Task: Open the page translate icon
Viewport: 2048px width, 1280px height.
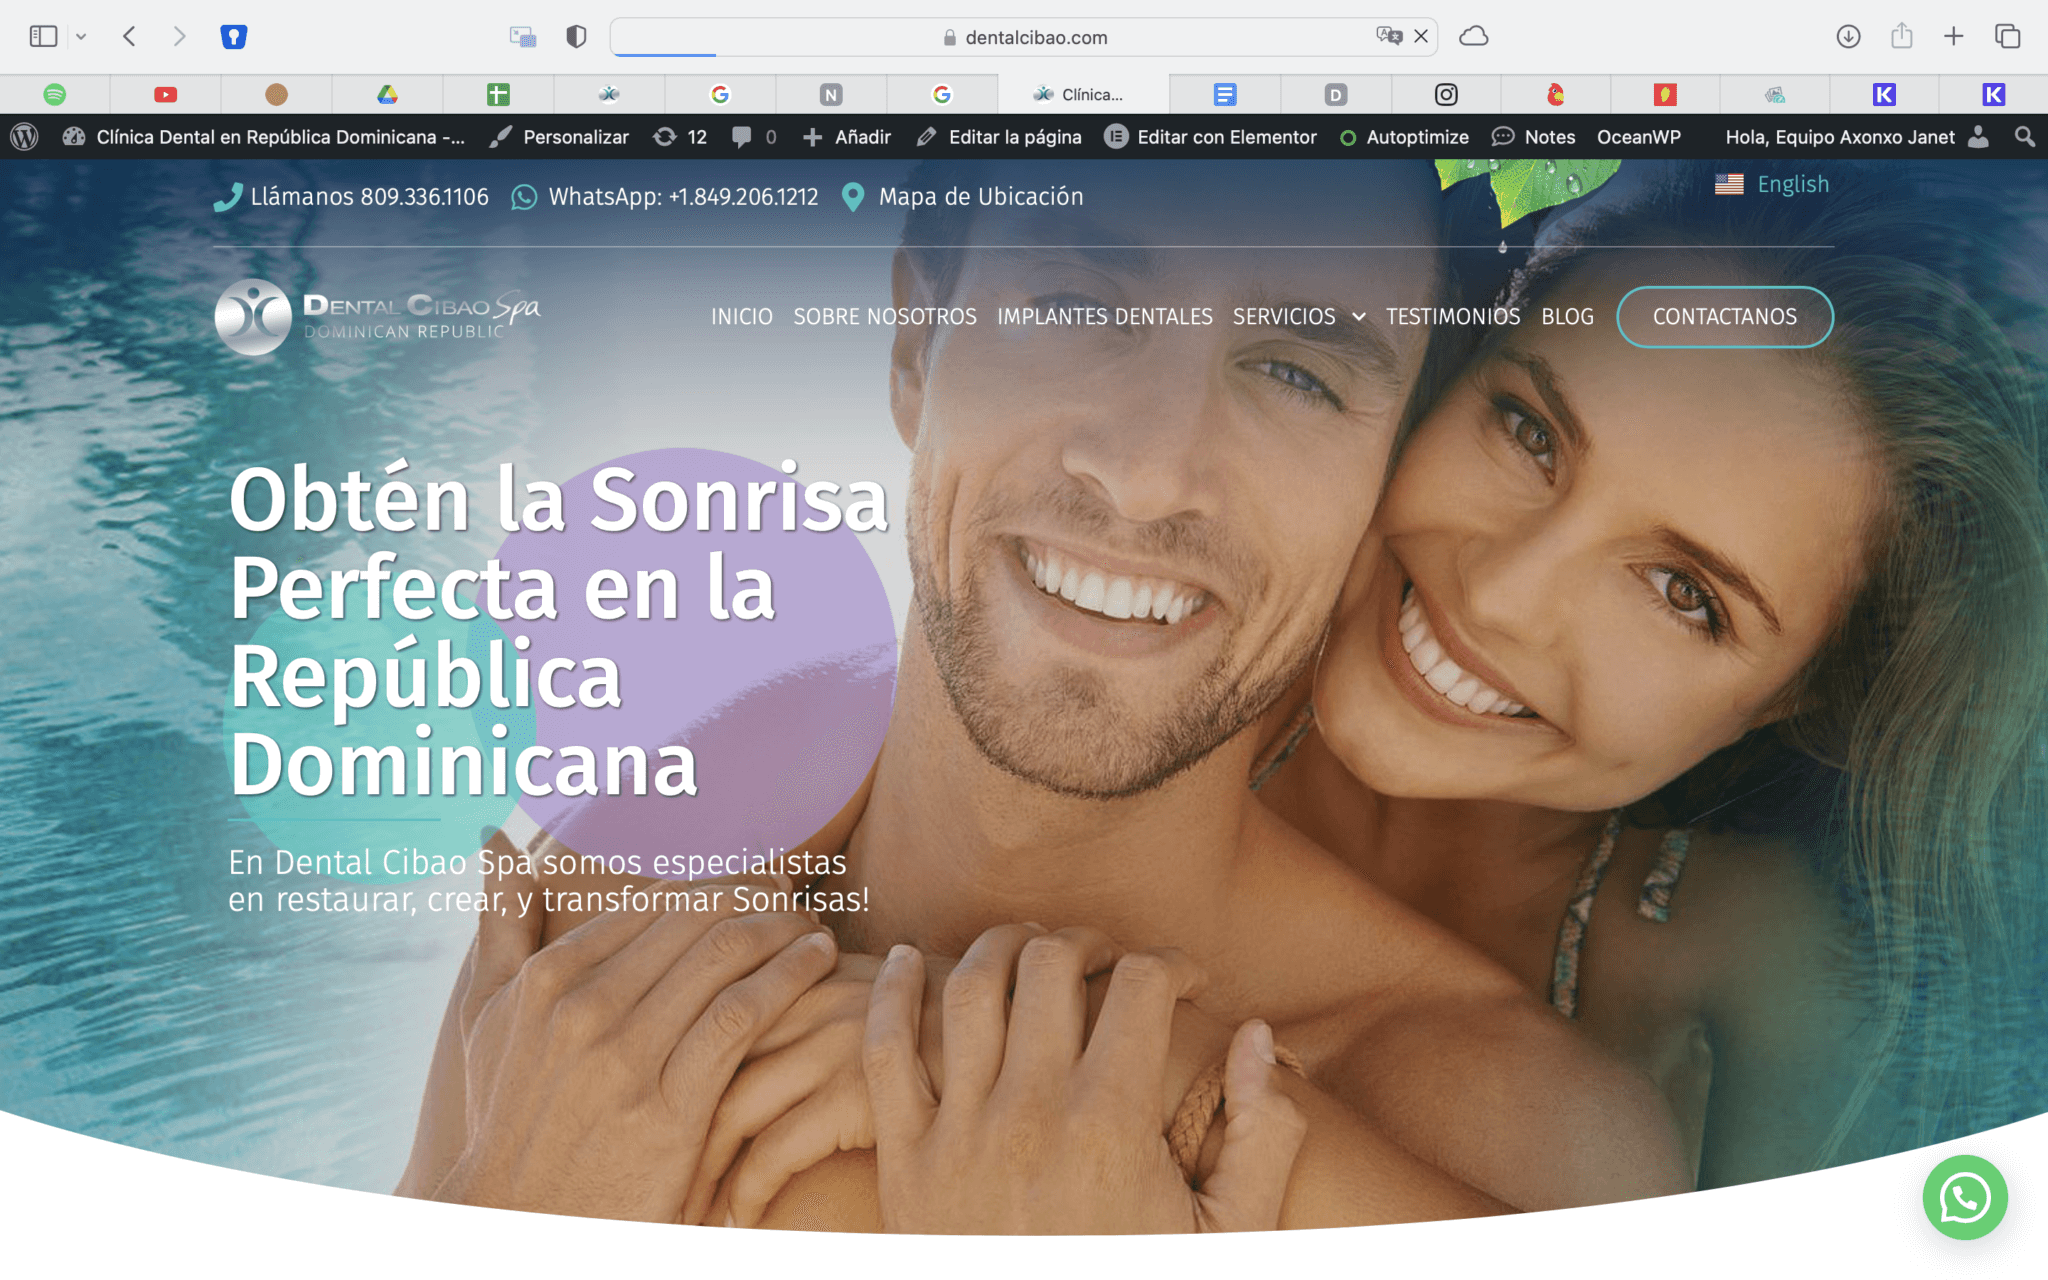Action: point(1388,37)
